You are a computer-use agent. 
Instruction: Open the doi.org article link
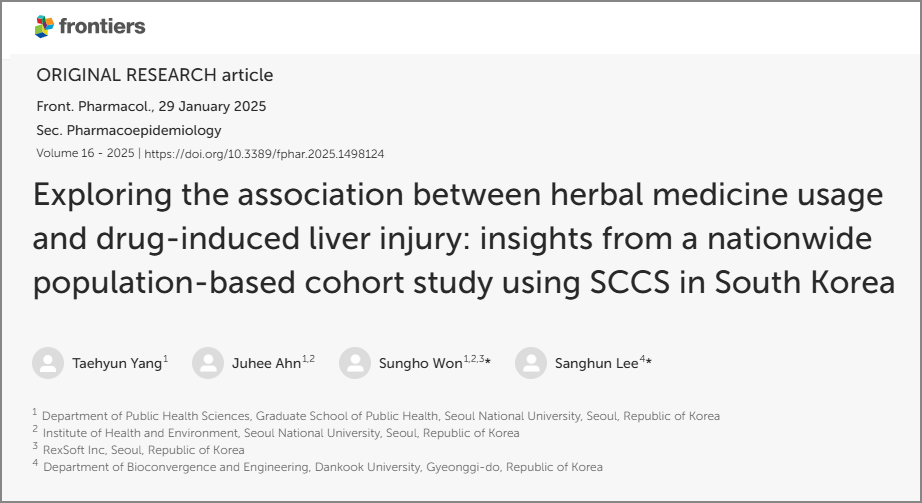pos(265,154)
